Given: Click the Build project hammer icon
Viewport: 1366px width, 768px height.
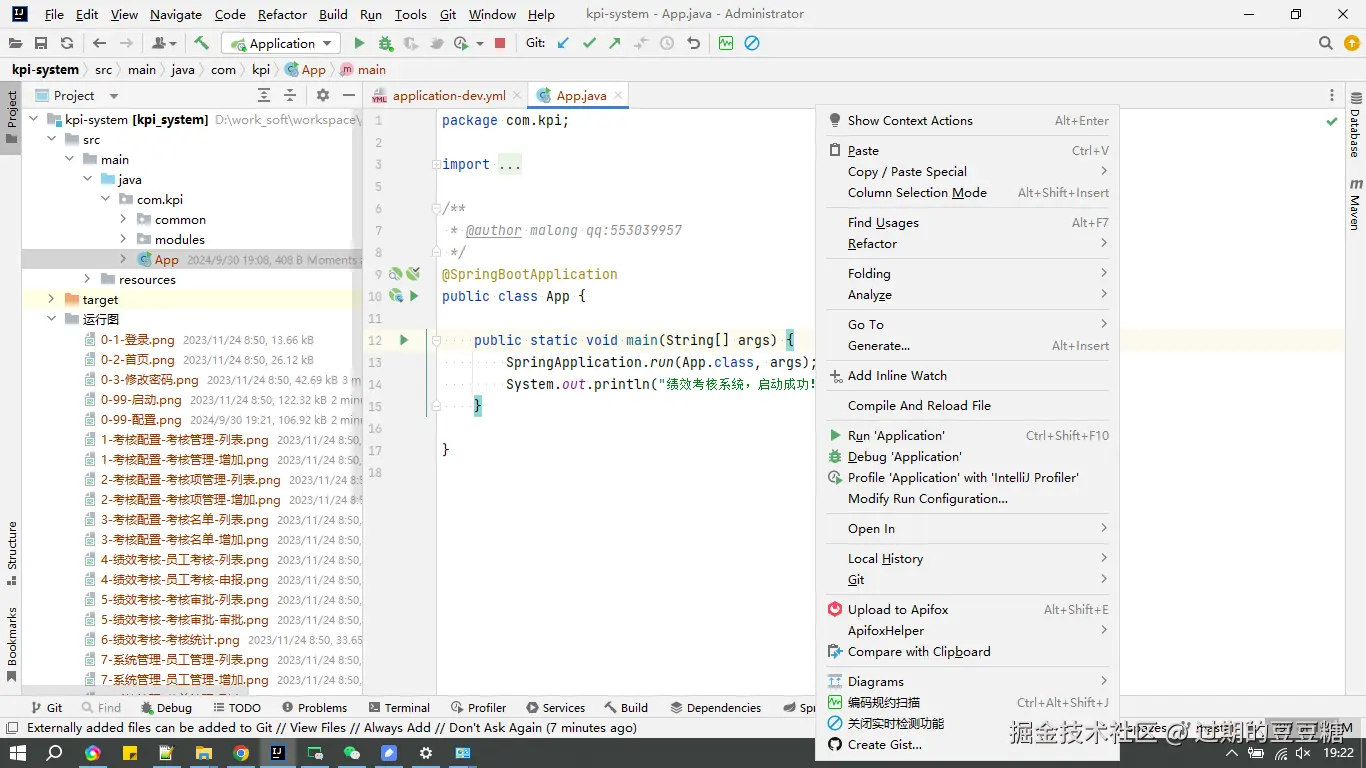Looking at the screenshot, I should pyautogui.click(x=202, y=43).
